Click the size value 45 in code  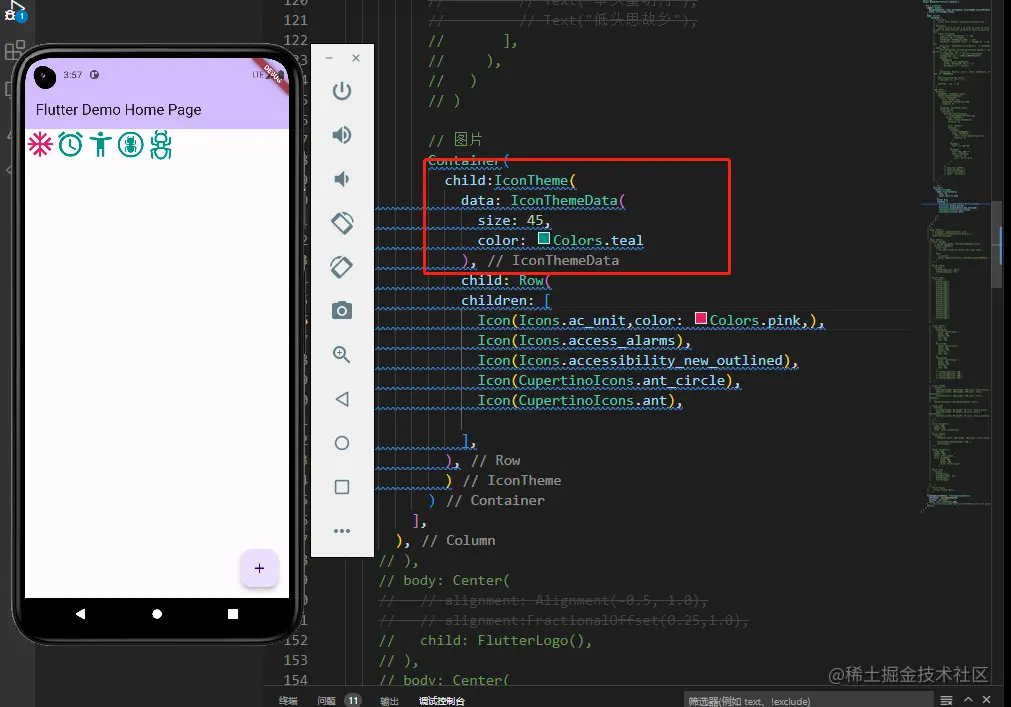[x=535, y=220]
